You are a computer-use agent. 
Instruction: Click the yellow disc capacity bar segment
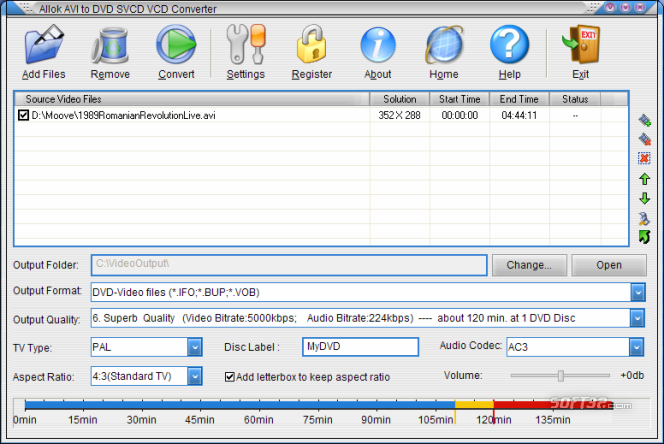[x=474, y=405]
